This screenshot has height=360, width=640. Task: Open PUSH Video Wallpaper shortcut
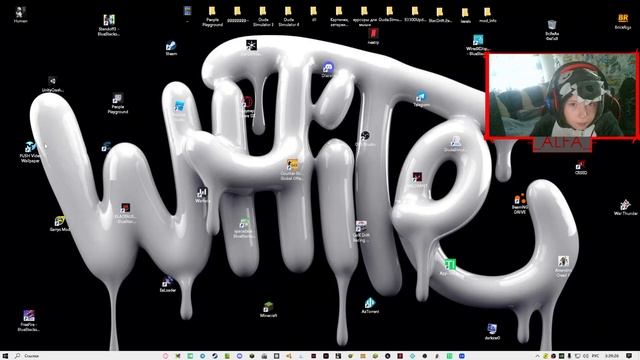[x=30, y=152]
